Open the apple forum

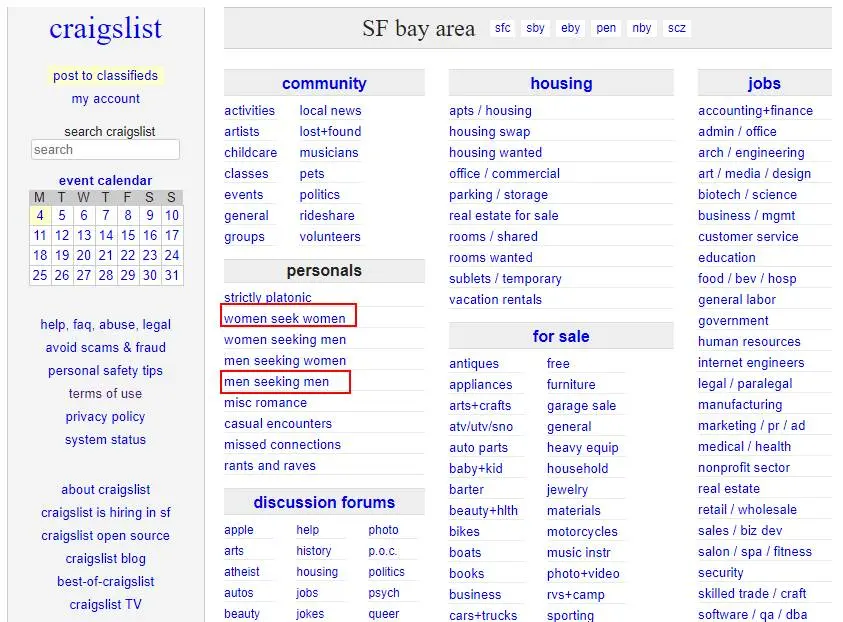(239, 530)
